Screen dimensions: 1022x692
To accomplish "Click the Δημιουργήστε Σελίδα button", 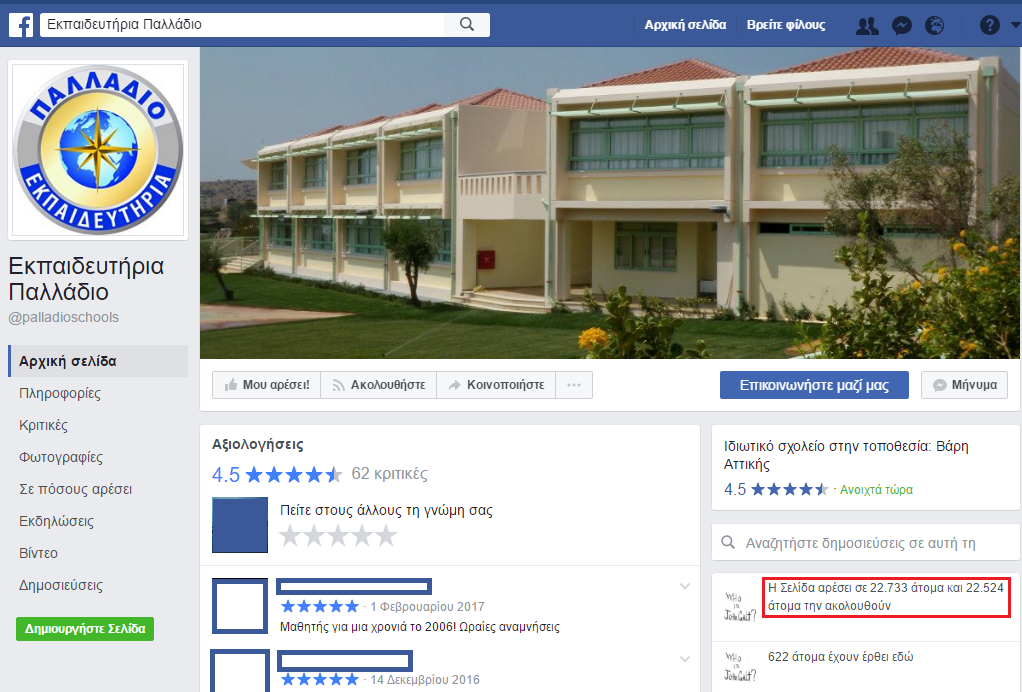I will (85, 629).
